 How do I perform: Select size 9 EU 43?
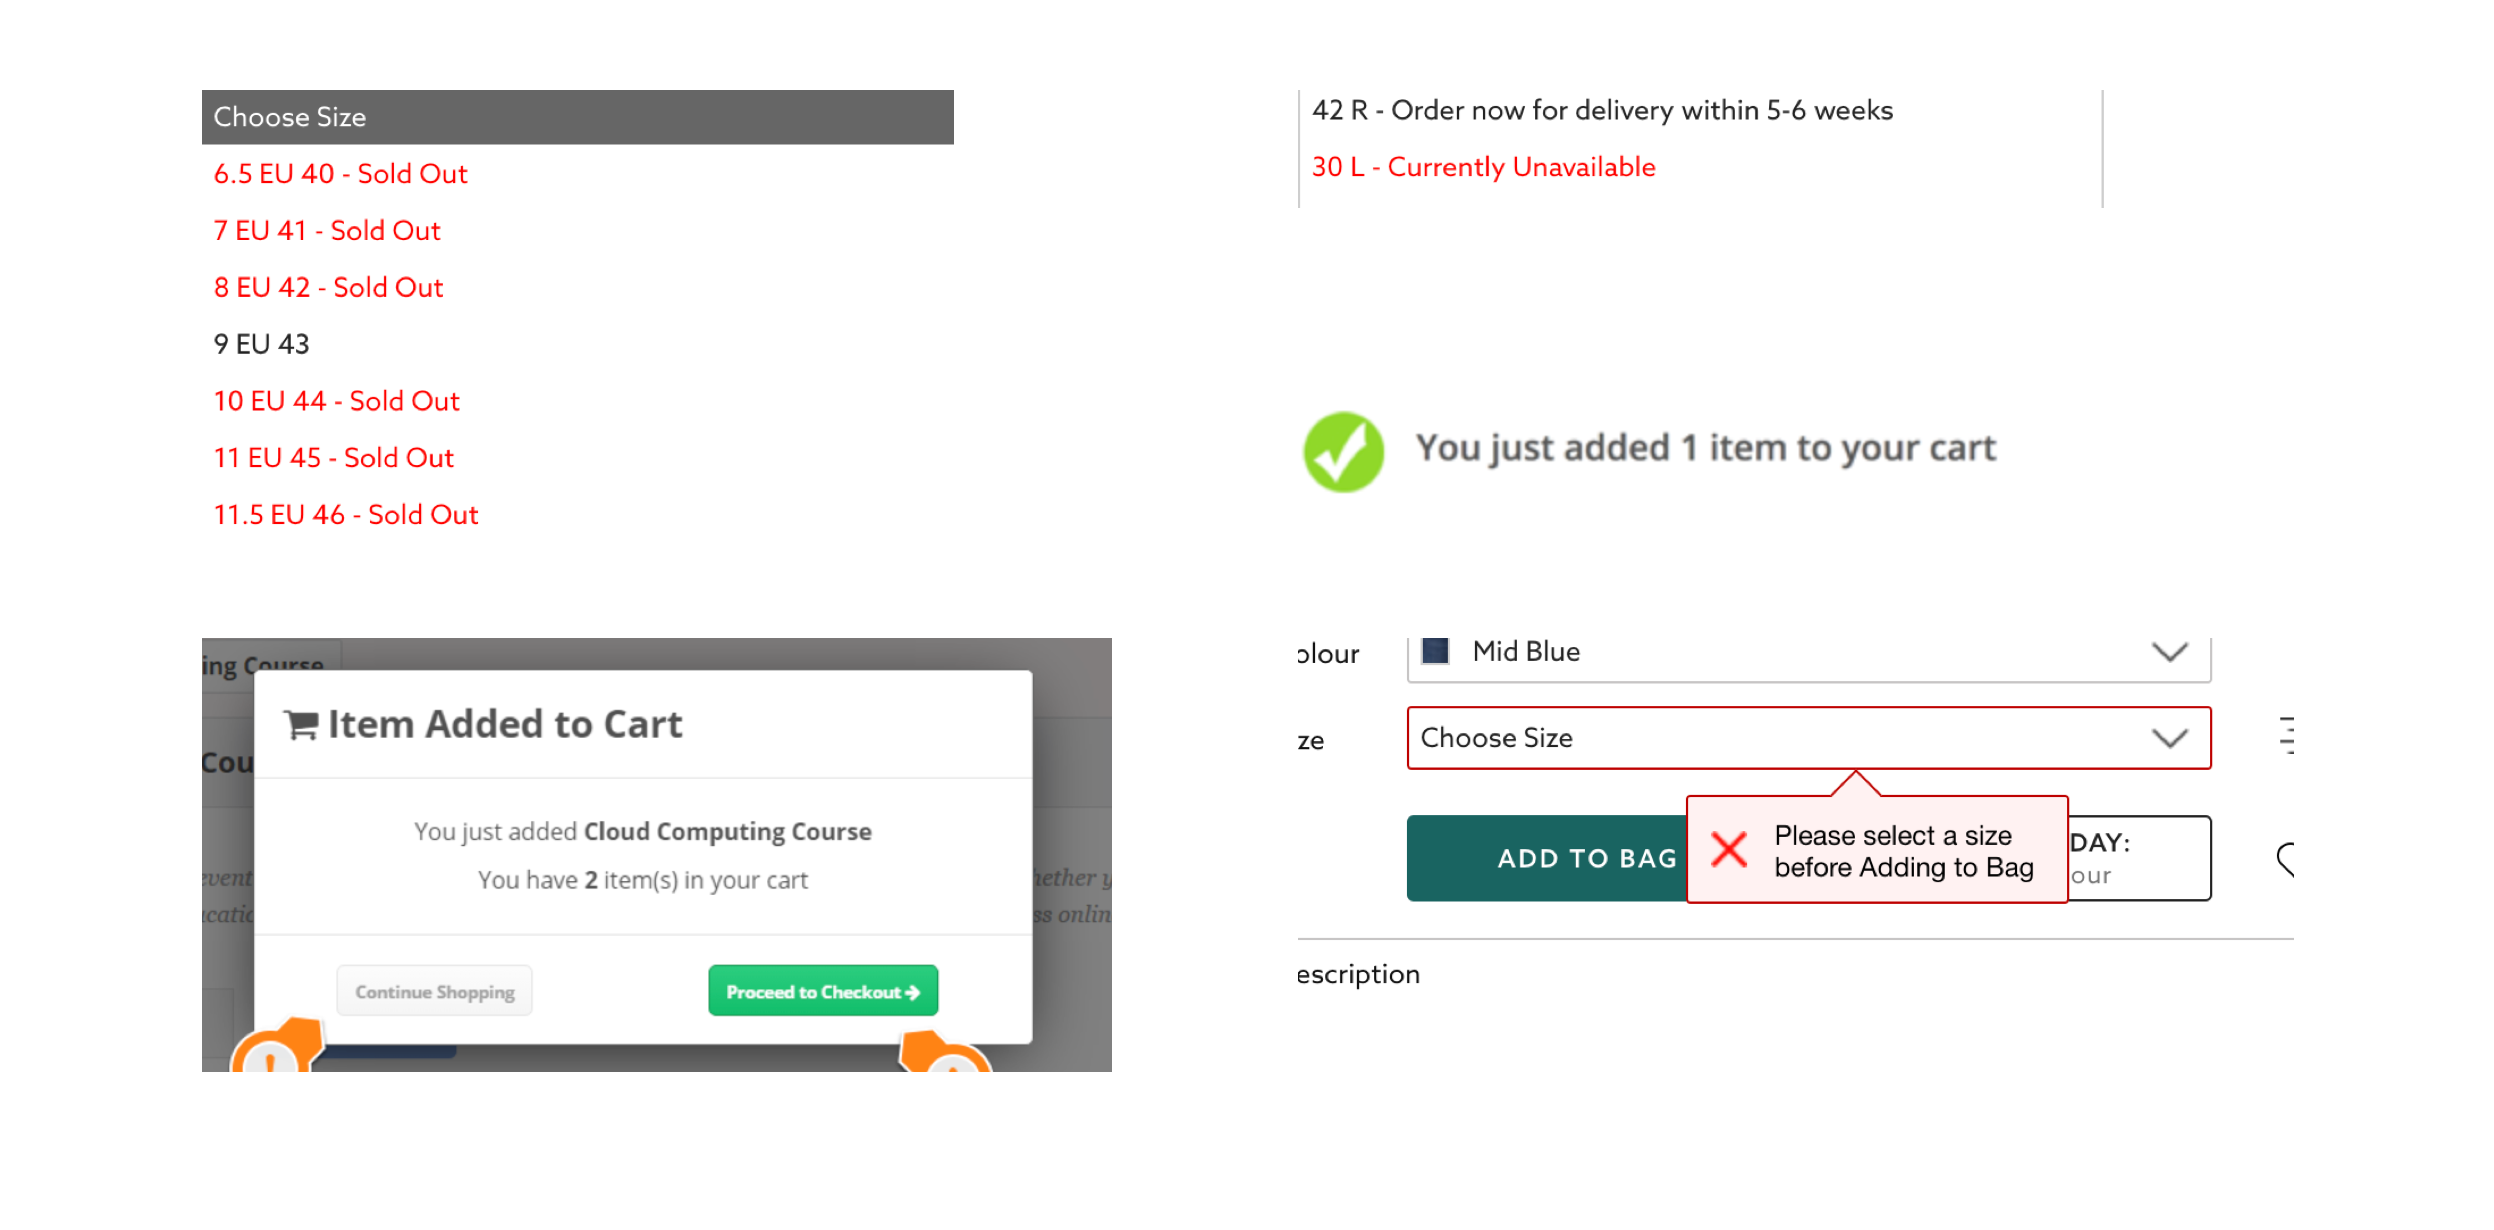click(262, 344)
